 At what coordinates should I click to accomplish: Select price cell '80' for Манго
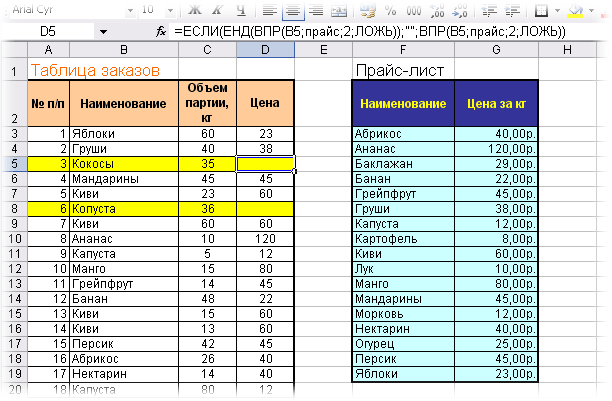coord(265,269)
